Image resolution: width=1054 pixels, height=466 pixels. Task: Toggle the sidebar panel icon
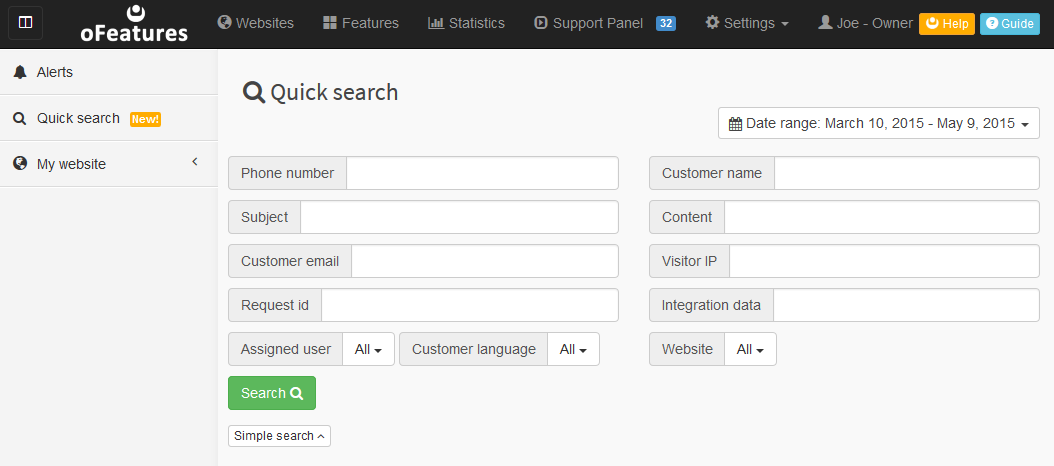[26, 23]
